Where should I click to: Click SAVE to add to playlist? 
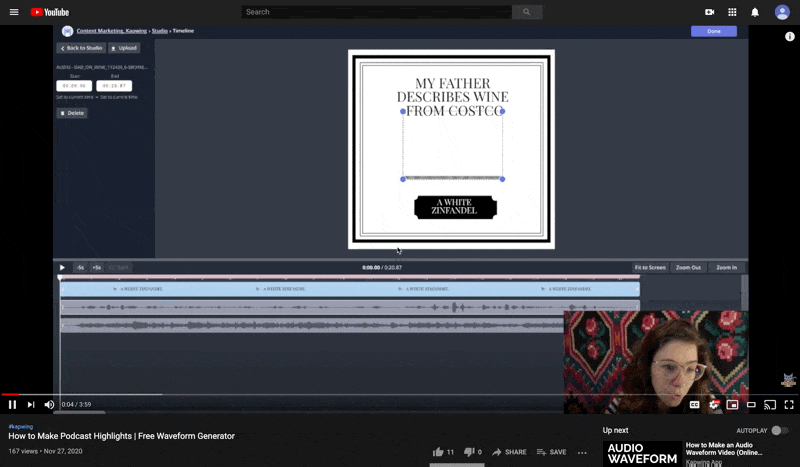pyautogui.click(x=551, y=452)
